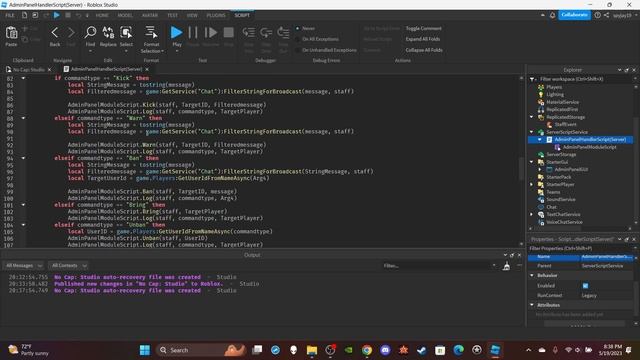Open the All Contexts dropdown
Viewport: 640px width, 360px height.
point(68,266)
